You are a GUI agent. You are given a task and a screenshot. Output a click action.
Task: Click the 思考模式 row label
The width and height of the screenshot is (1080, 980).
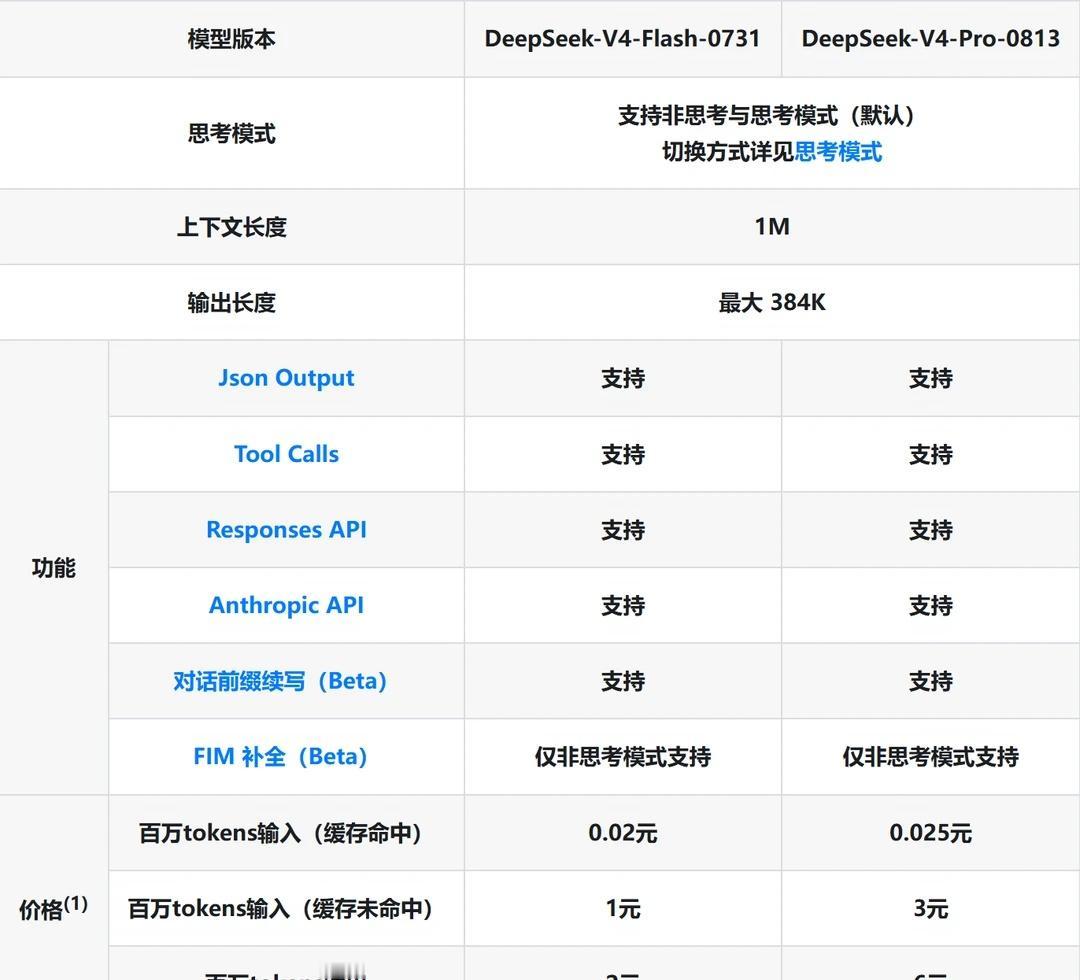tap(231, 134)
